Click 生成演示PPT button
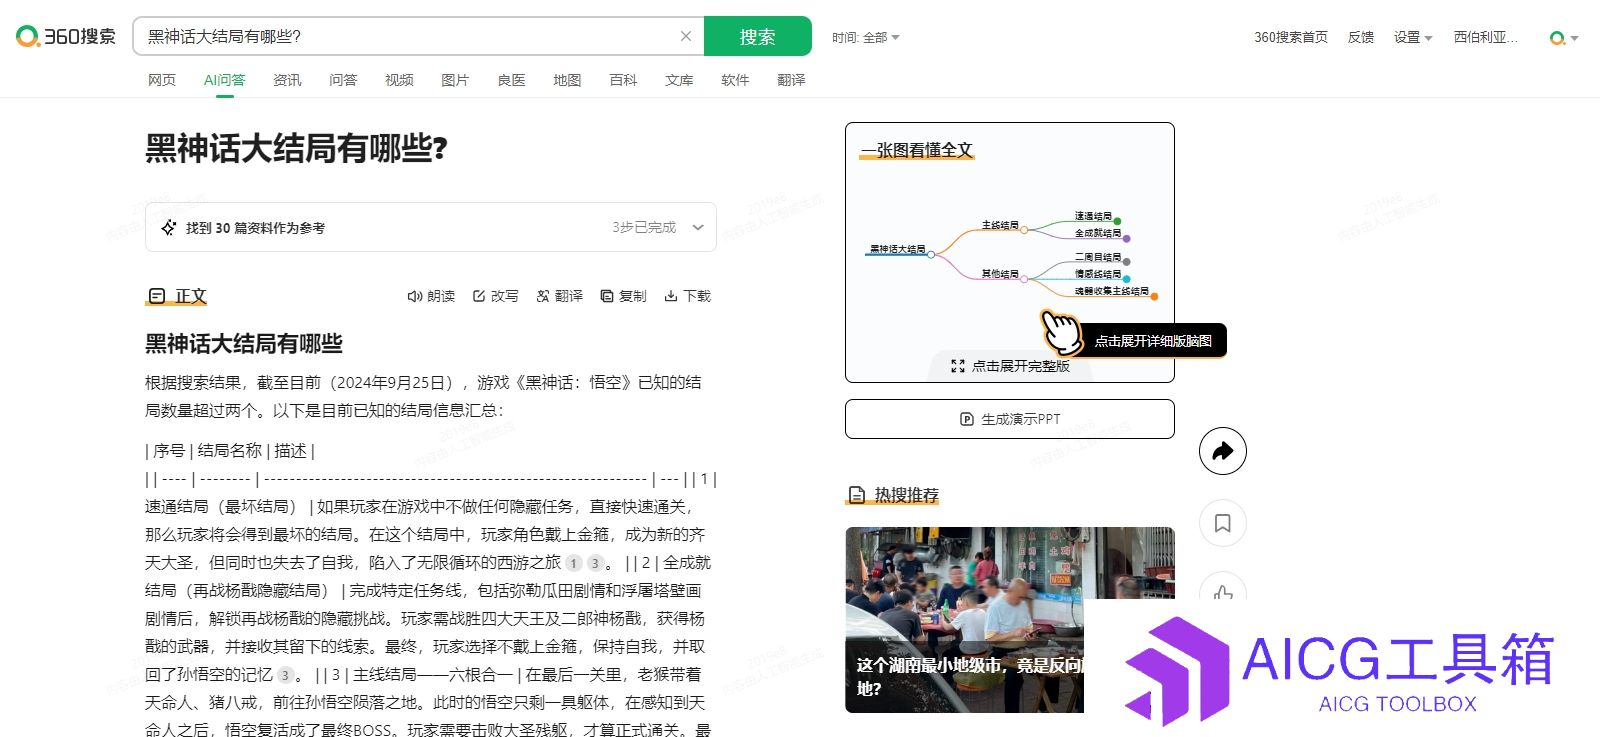Viewport: 1600px width, 737px height. 1010,419
